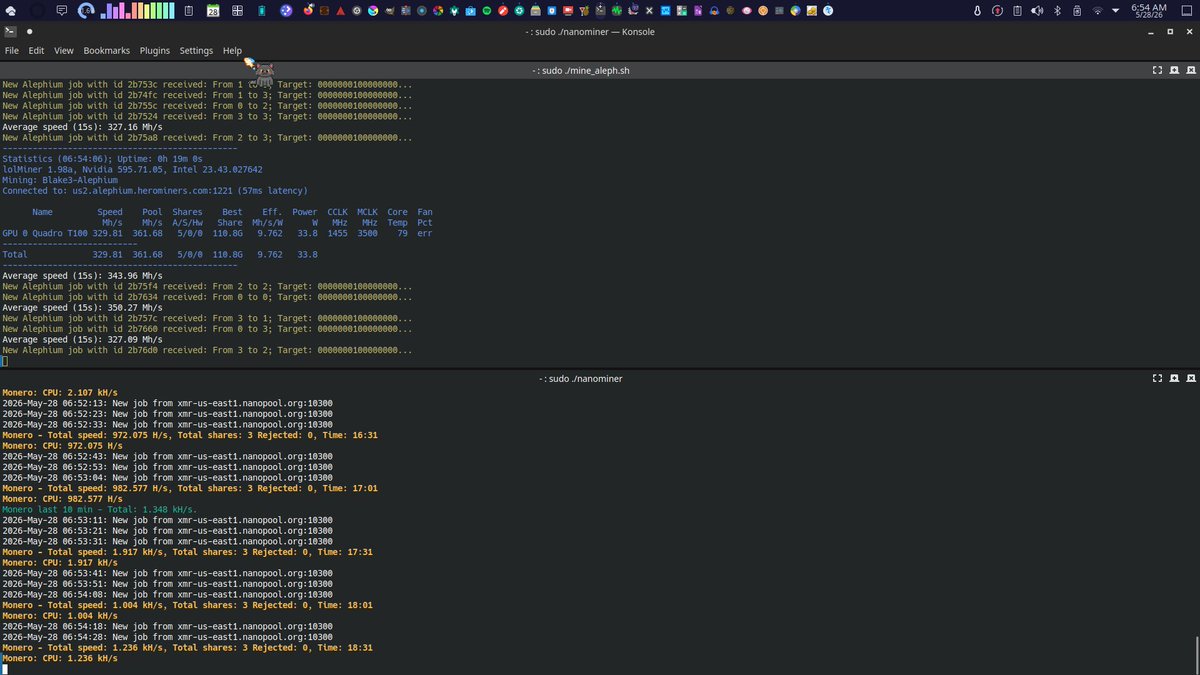Click 'Total speed: 972.075 H/s' summary line

pyautogui.click(x=189, y=435)
